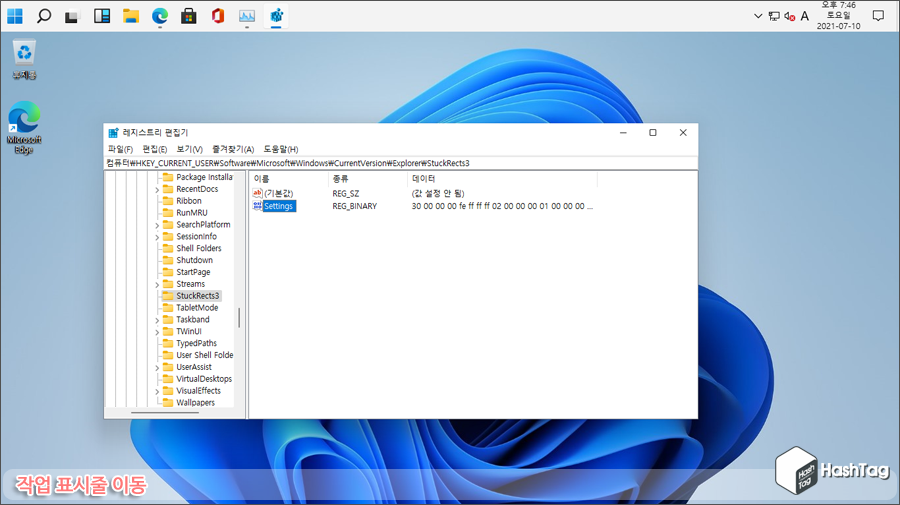The width and height of the screenshot is (900, 505).
Task: Open Microsoft Store taskbar icon
Action: click(189, 16)
